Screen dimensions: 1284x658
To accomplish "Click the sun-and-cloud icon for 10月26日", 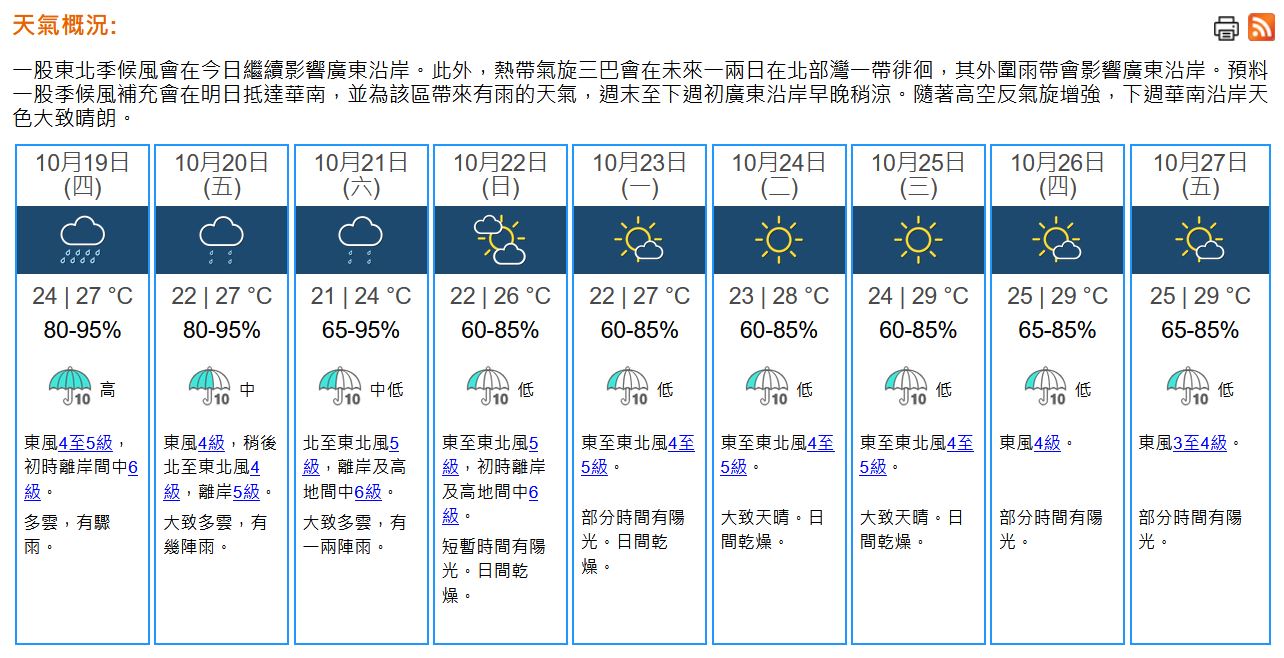I will tap(1057, 240).
